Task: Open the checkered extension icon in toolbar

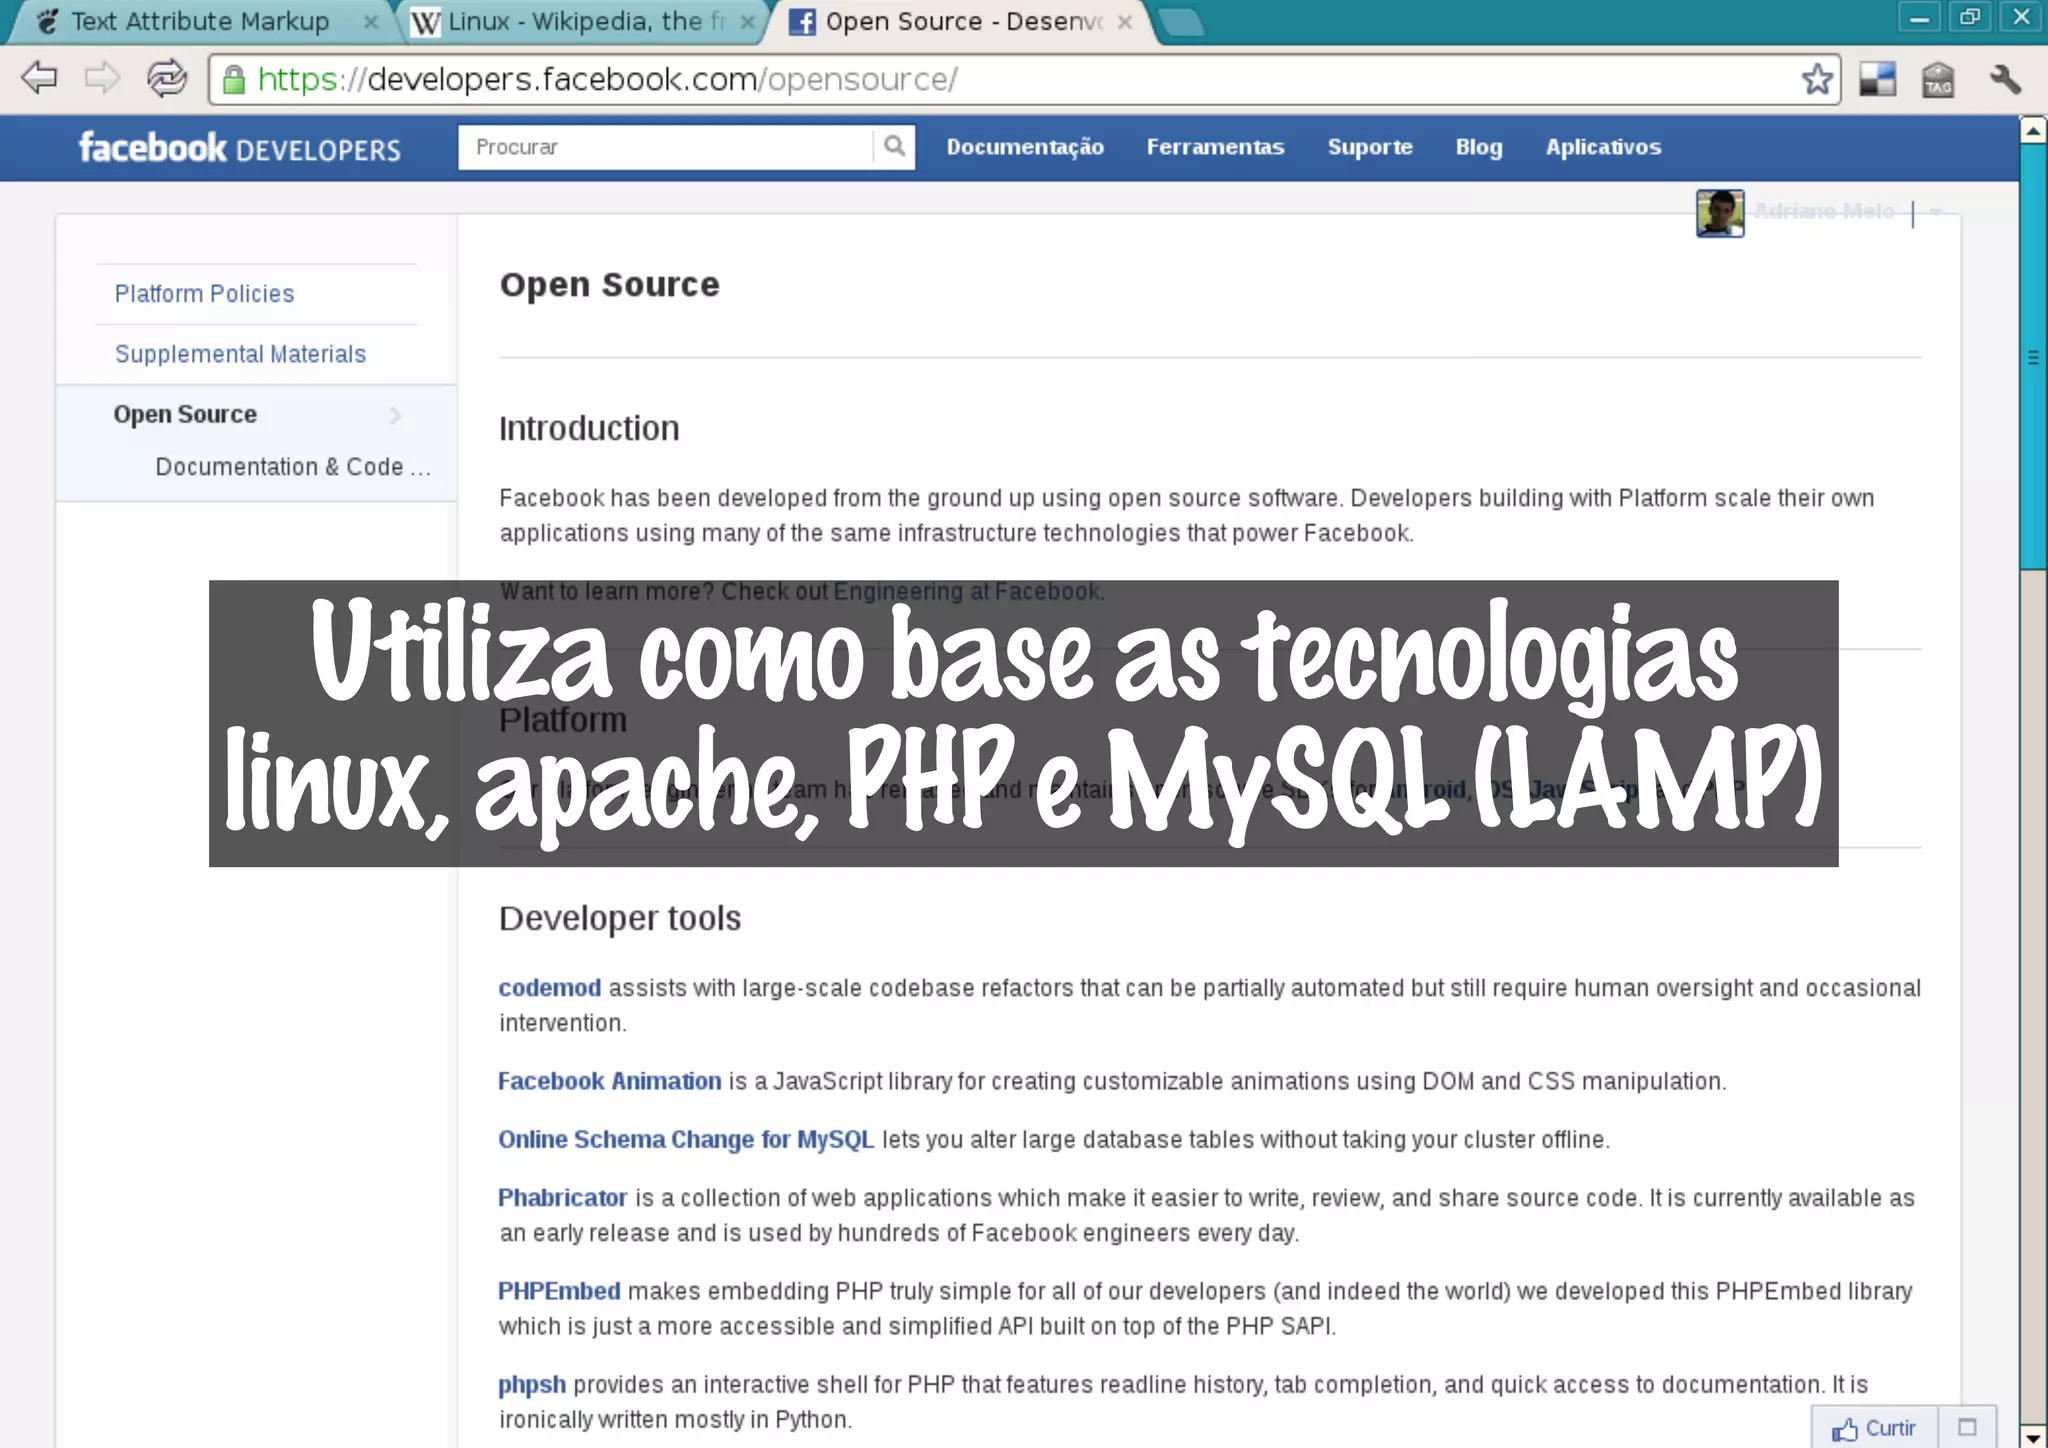Action: (x=1877, y=79)
